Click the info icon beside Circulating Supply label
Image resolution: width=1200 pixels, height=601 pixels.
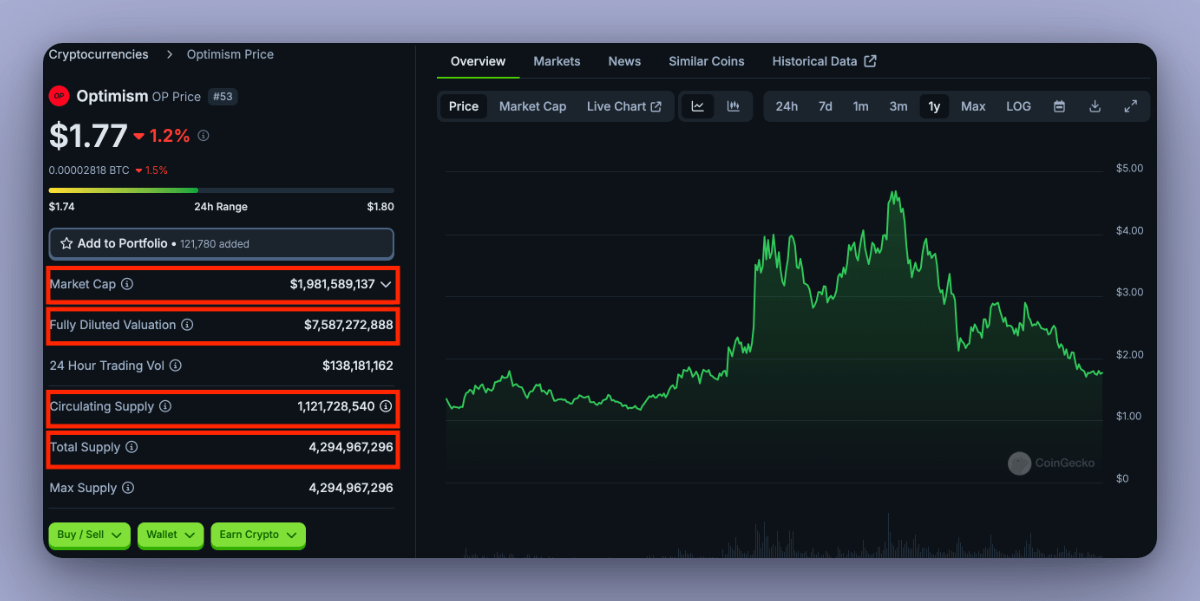pos(165,406)
